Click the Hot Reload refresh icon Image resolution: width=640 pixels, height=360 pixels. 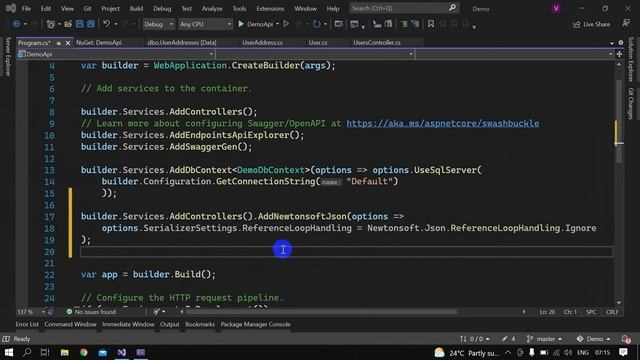tap(316, 24)
